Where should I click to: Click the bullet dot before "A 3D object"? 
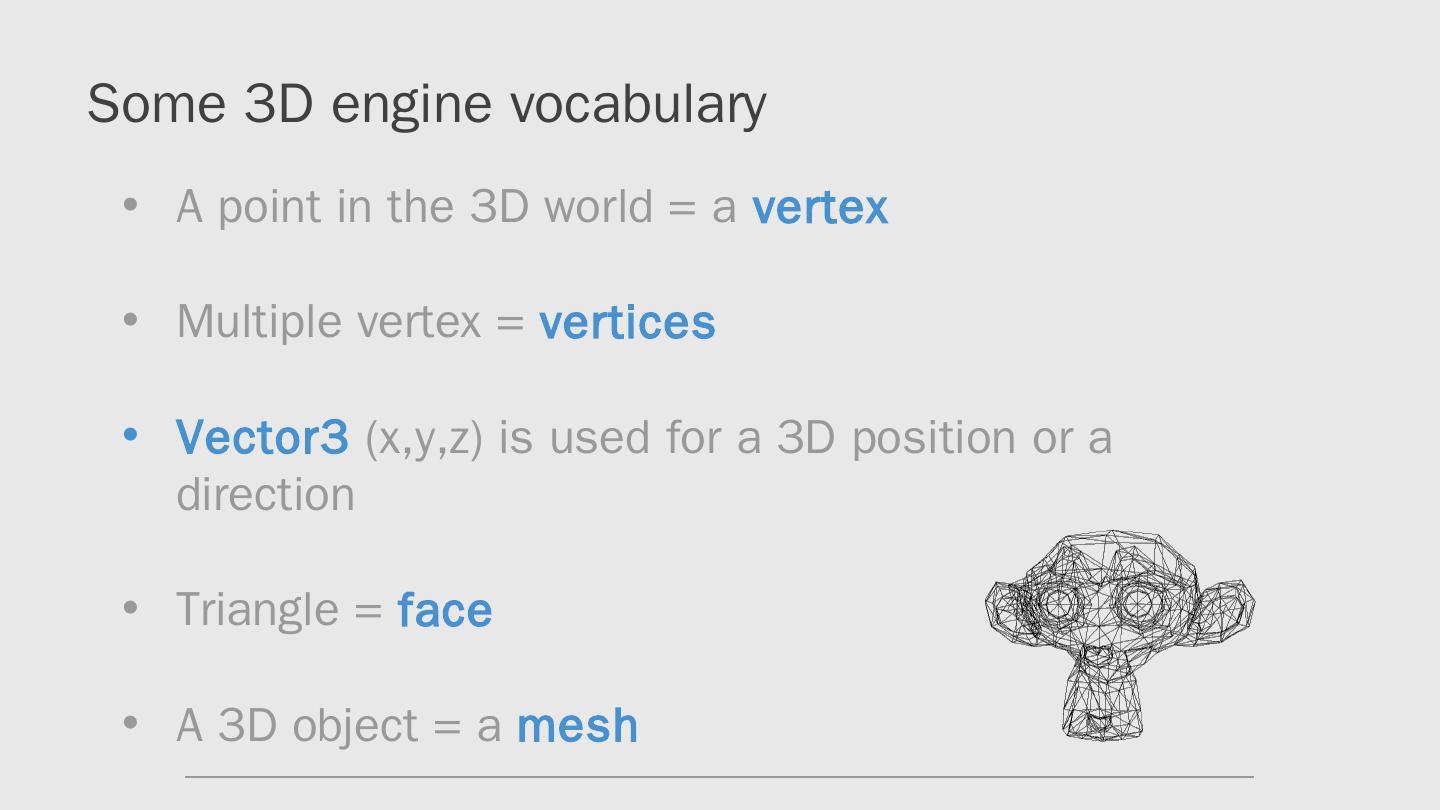130,722
